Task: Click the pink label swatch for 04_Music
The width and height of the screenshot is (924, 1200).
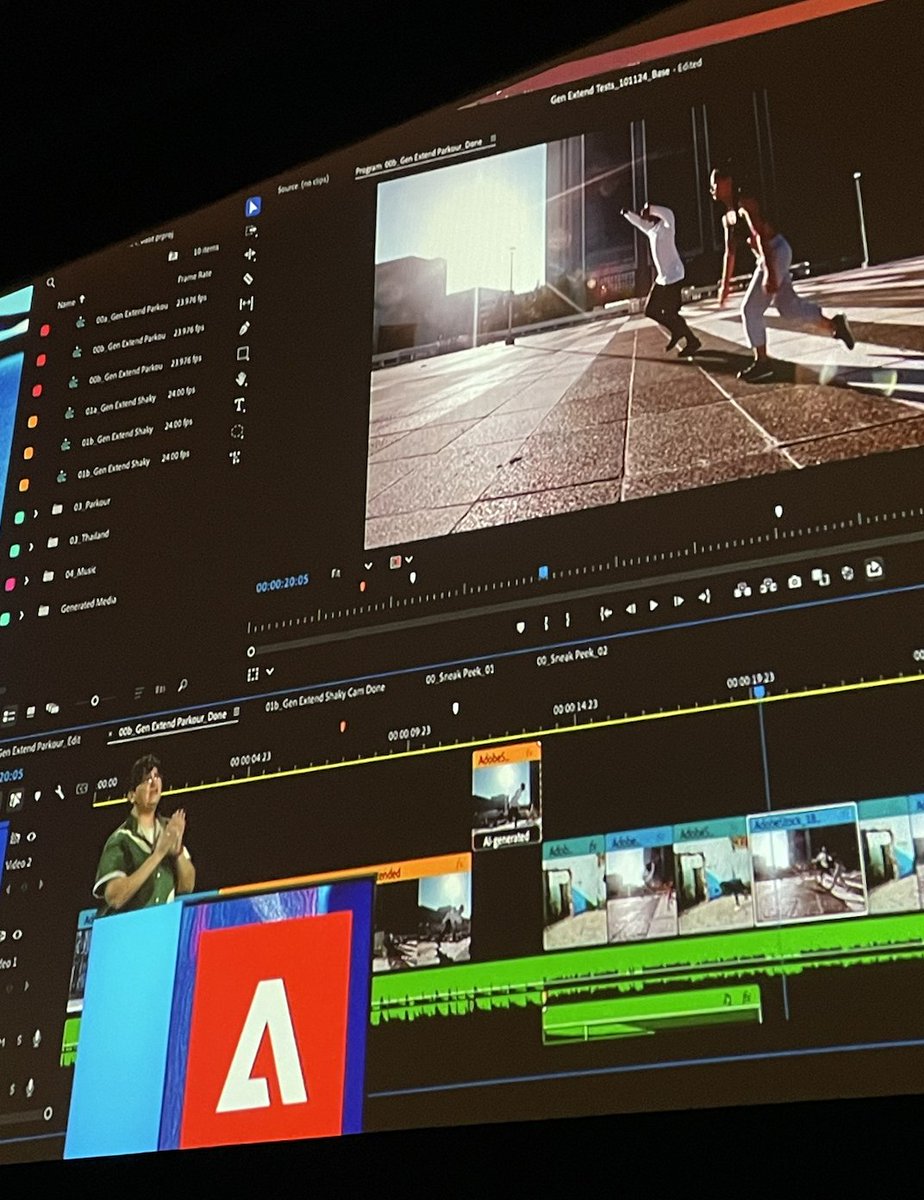Action: pyautogui.click(x=10, y=583)
